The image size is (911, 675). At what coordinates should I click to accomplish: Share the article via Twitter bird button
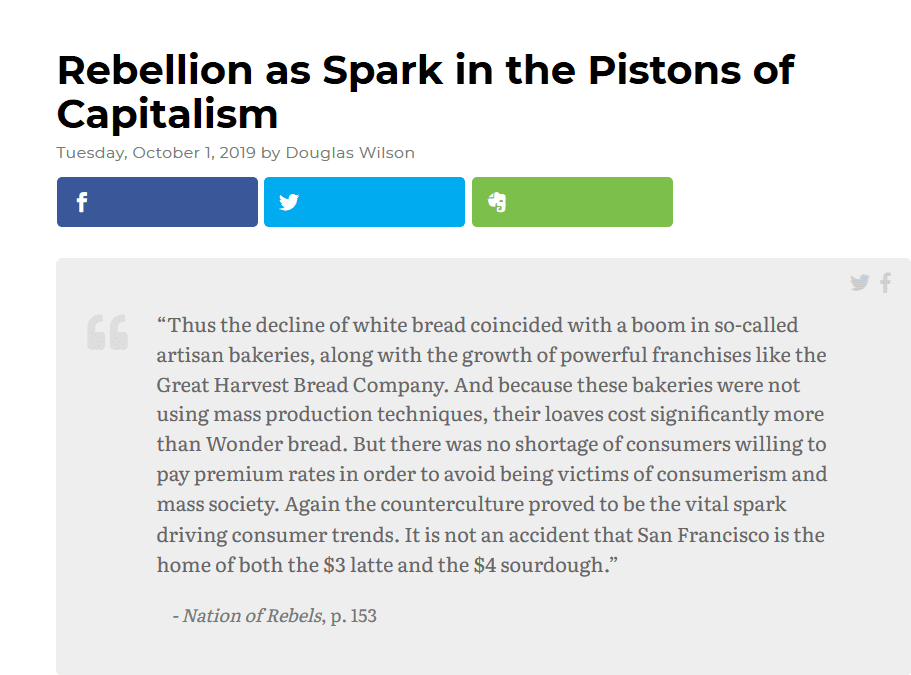(289, 202)
